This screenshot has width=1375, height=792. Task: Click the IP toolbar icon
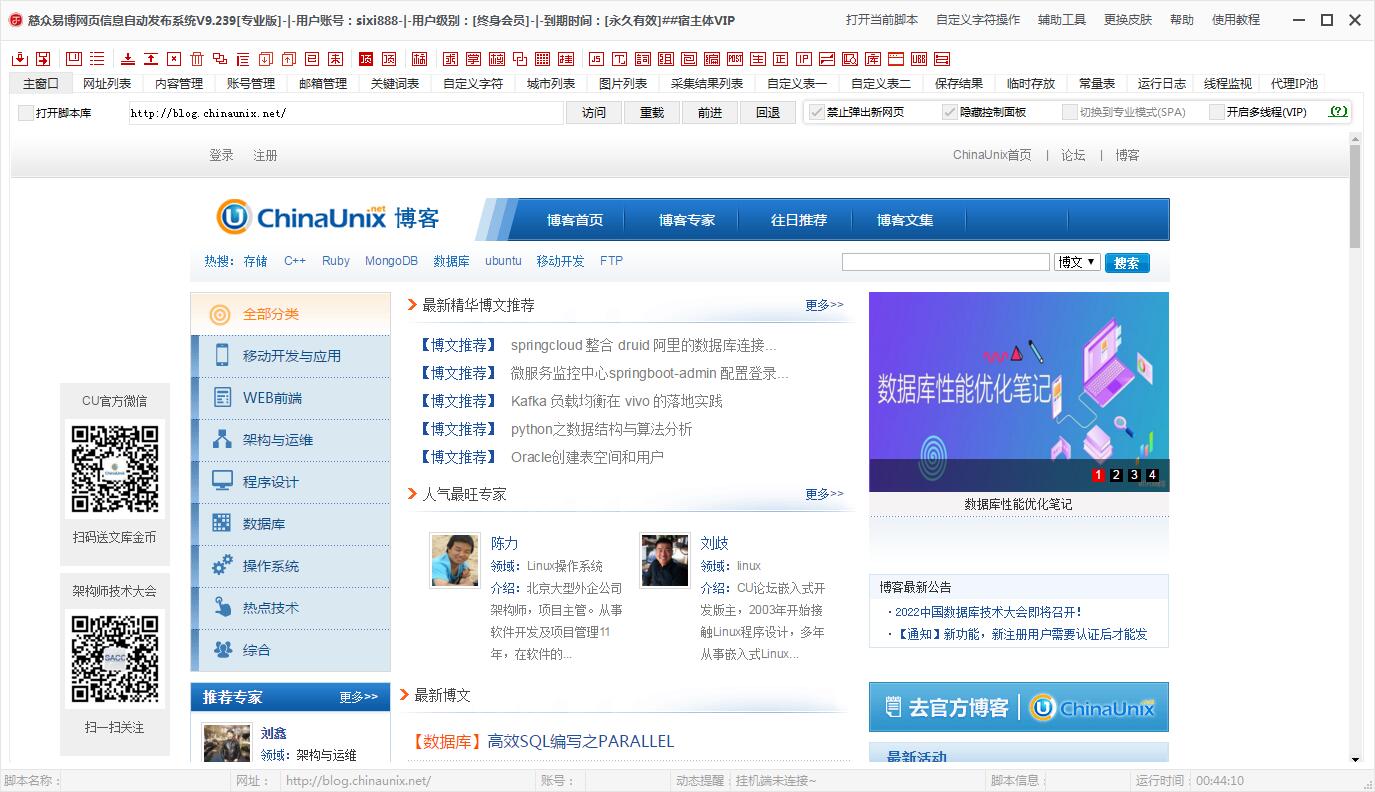[804, 59]
